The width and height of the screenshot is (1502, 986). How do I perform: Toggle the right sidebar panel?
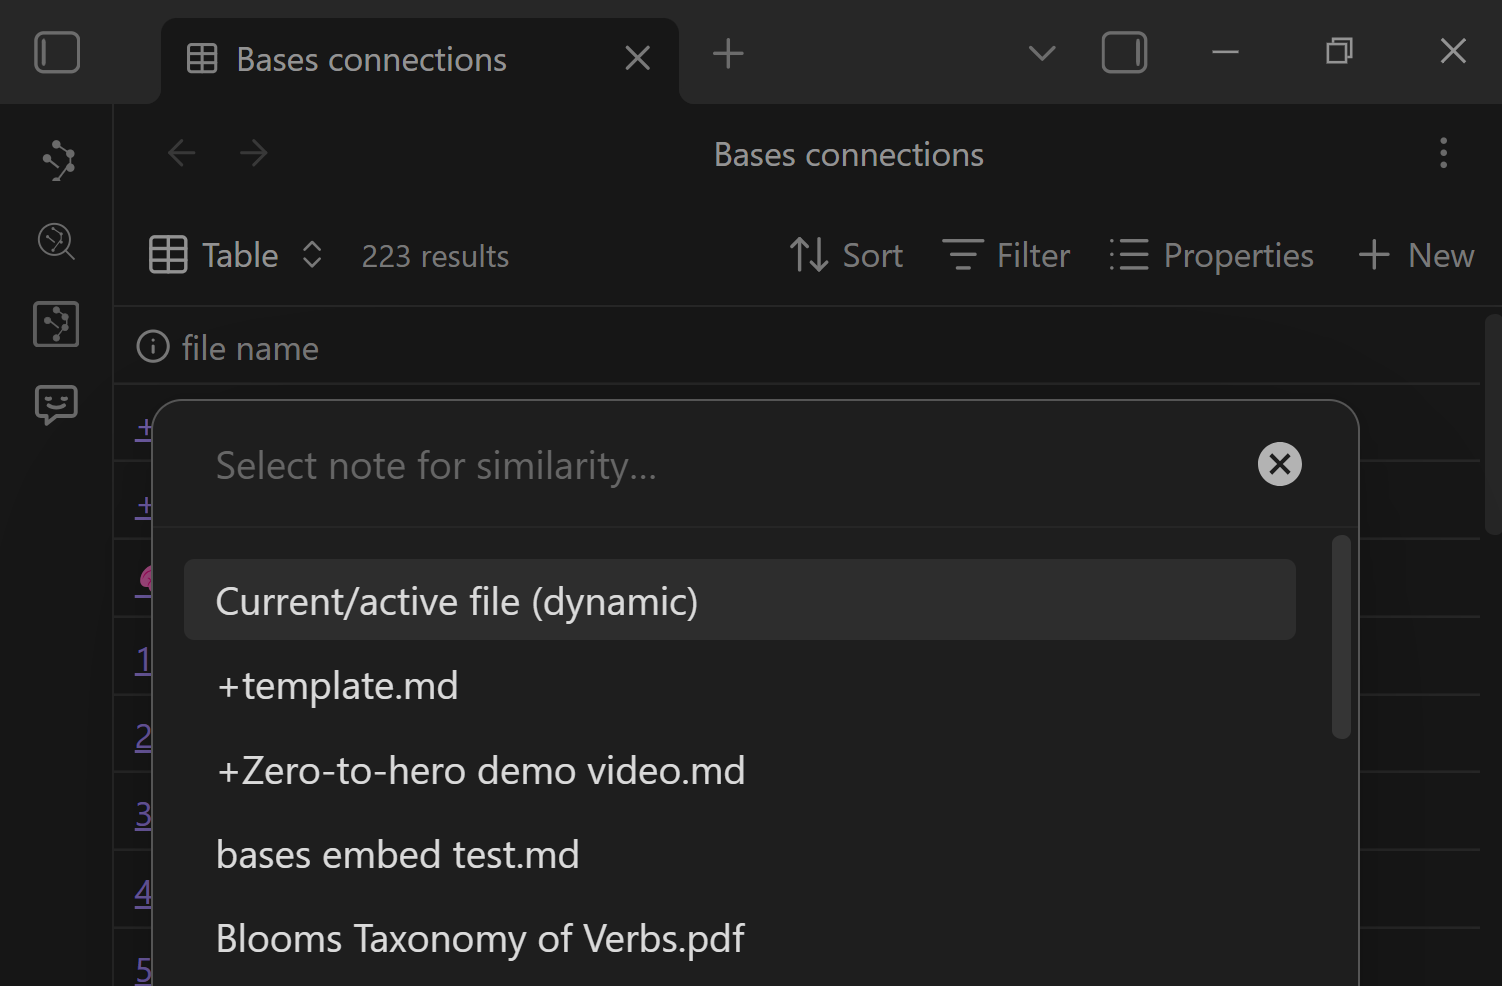pyautogui.click(x=1124, y=53)
